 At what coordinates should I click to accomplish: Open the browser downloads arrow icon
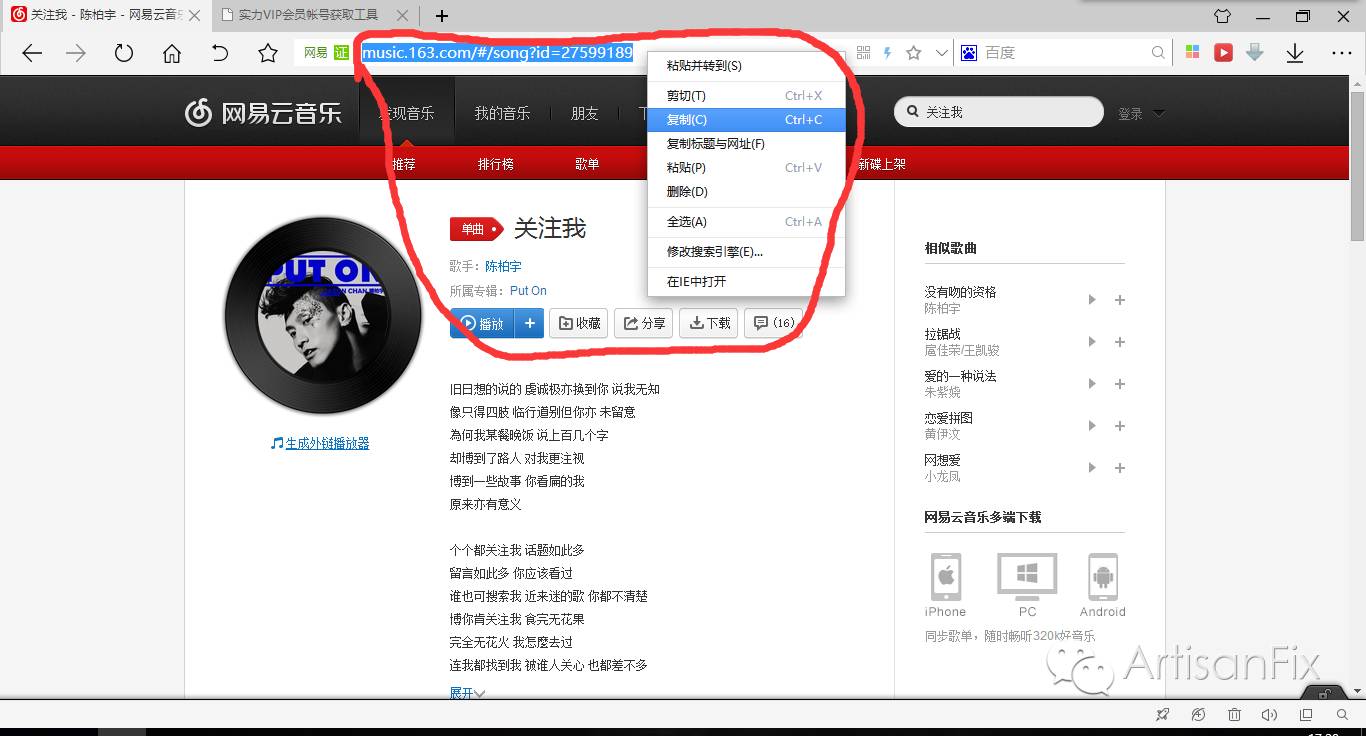(x=1295, y=54)
